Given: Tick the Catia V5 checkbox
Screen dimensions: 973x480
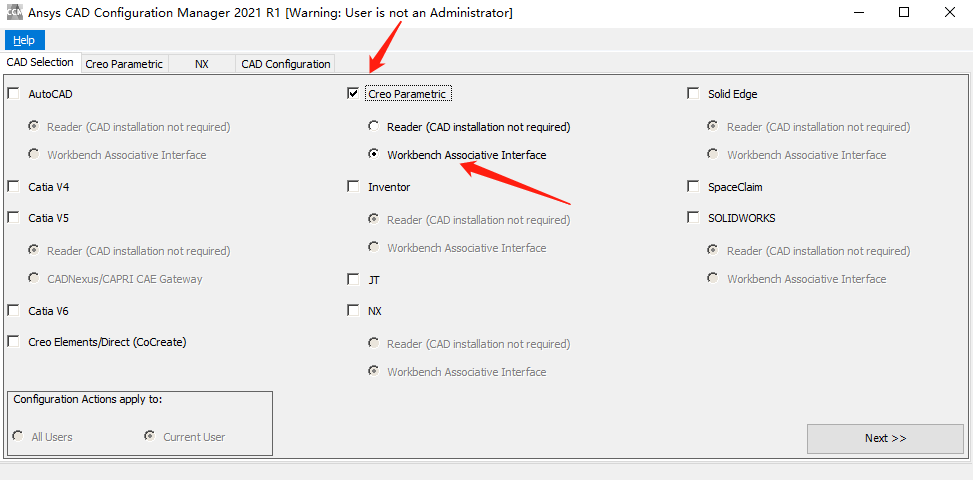Looking at the screenshot, I should (13, 218).
